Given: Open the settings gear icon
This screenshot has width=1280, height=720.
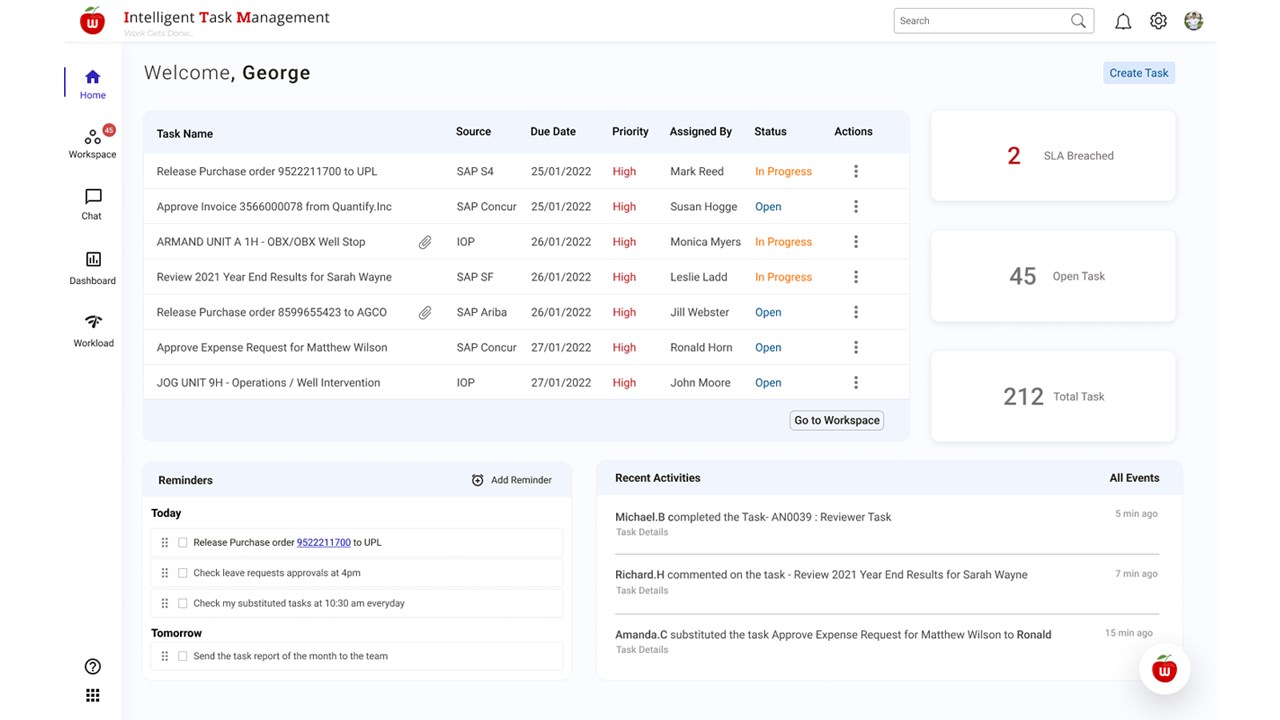Looking at the screenshot, I should click(1158, 21).
